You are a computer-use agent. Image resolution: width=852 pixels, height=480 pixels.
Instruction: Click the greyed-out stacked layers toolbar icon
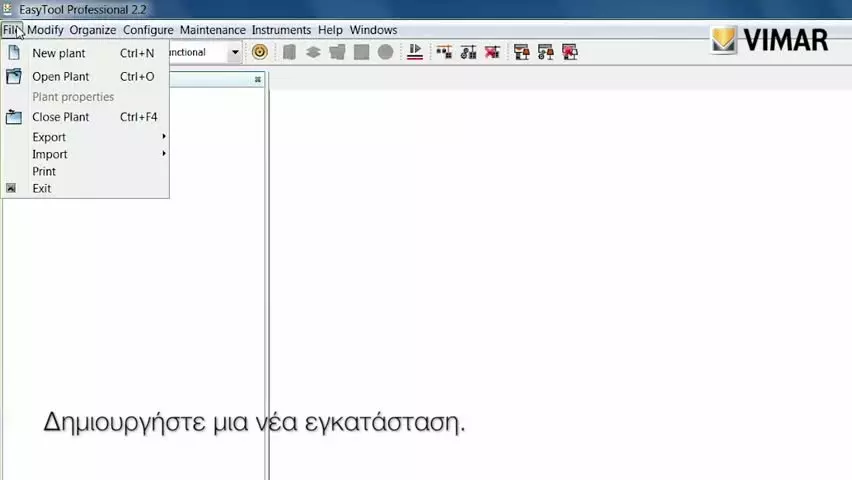[313, 52]
